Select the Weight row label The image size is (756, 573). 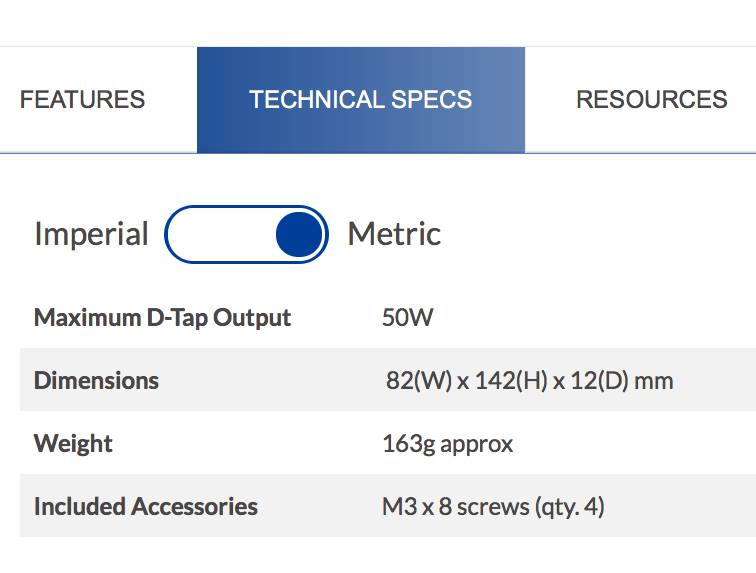click(73, 444)
